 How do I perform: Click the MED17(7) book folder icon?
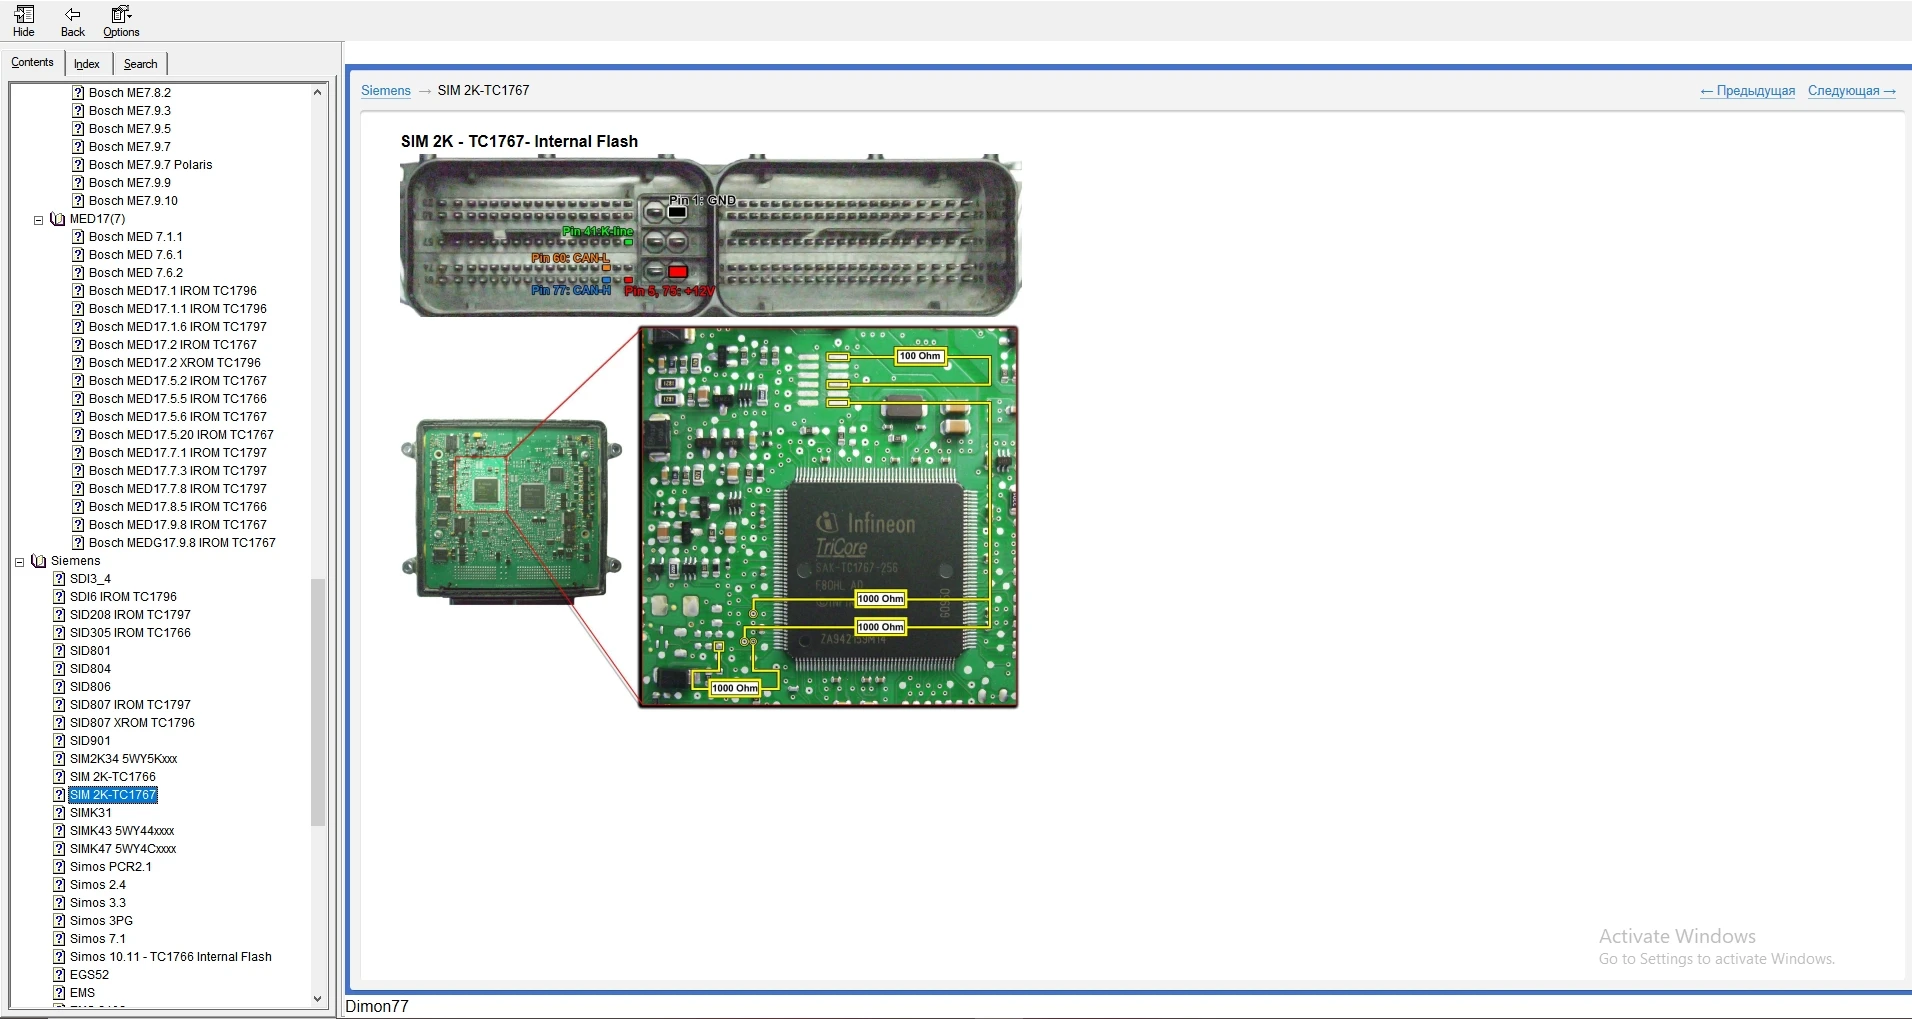click(58, 219)
